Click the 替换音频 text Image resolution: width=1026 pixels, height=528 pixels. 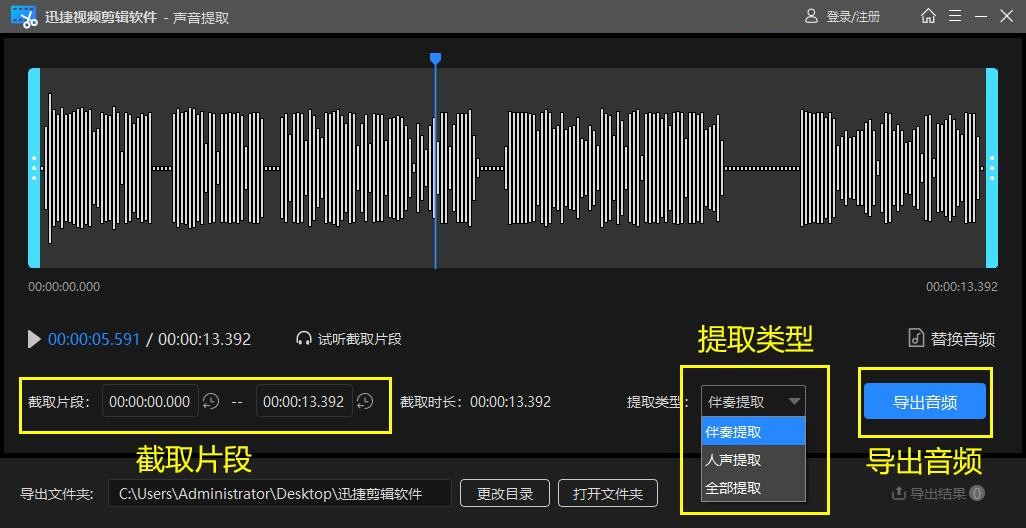click(x=963, y=339)
